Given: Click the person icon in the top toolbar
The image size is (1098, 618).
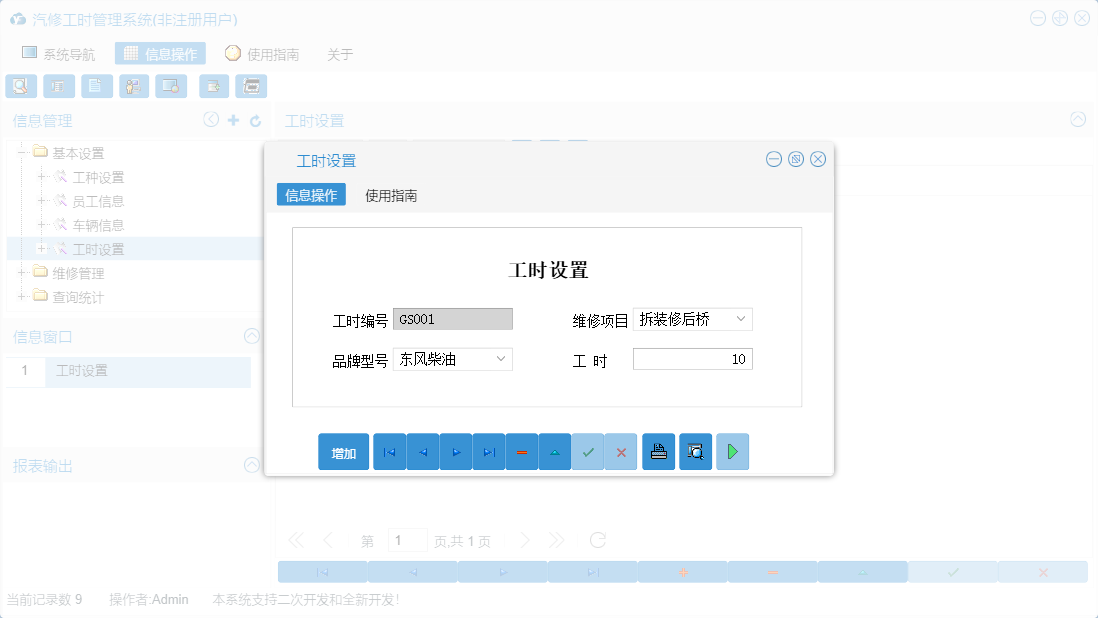Looking at the screenshot, I should 133,86.
